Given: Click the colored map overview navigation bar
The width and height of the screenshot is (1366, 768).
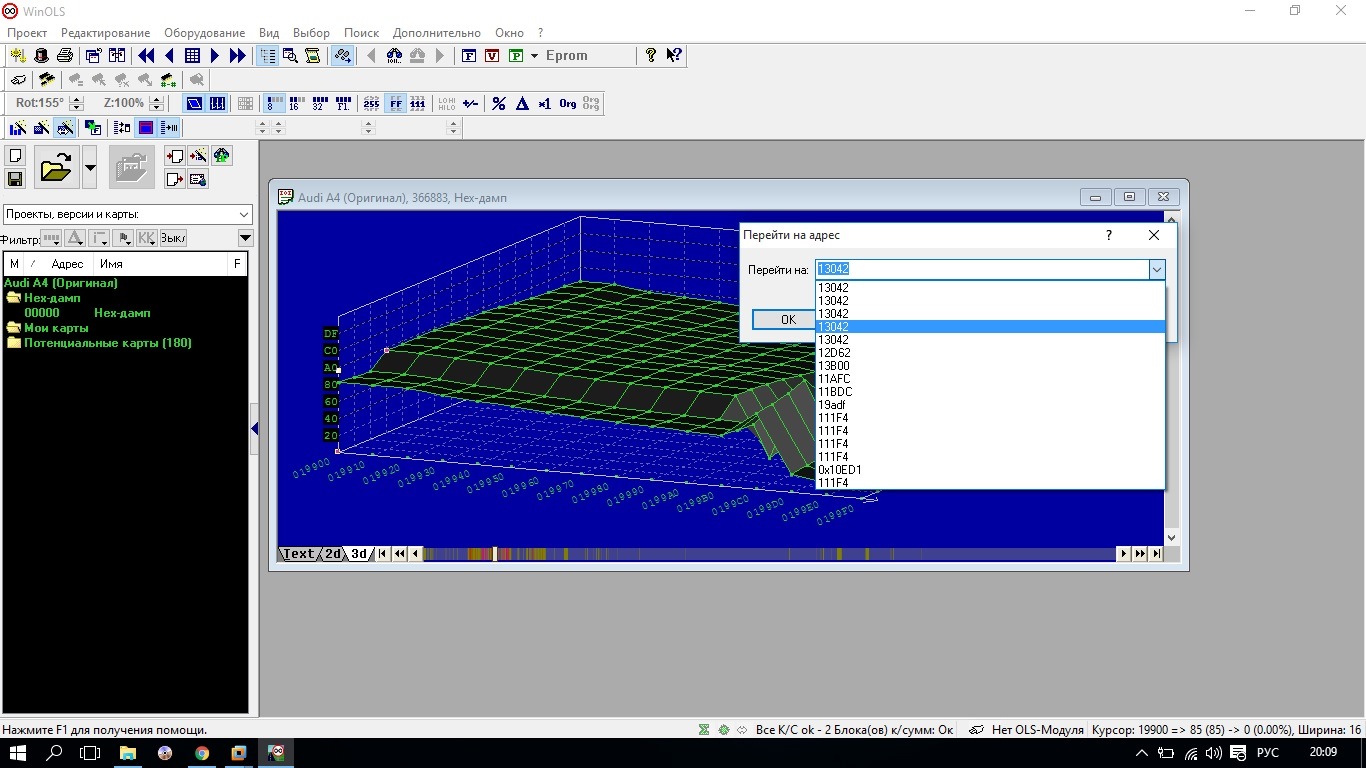Looking at the screenshot, I should pos(769,554).
